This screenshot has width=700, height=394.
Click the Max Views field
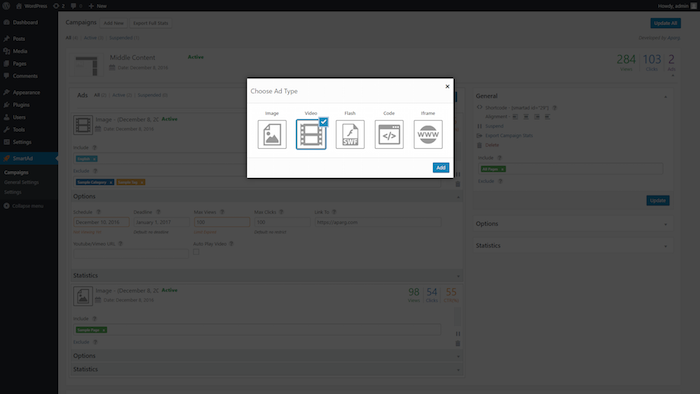222,222
